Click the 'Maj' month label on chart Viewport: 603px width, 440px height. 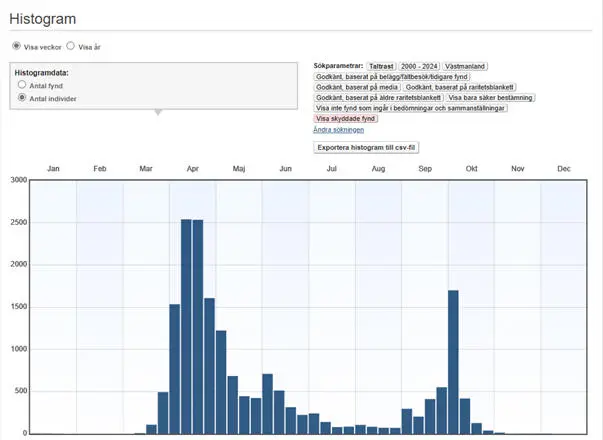pyautogui.click(x=239, y=169)
